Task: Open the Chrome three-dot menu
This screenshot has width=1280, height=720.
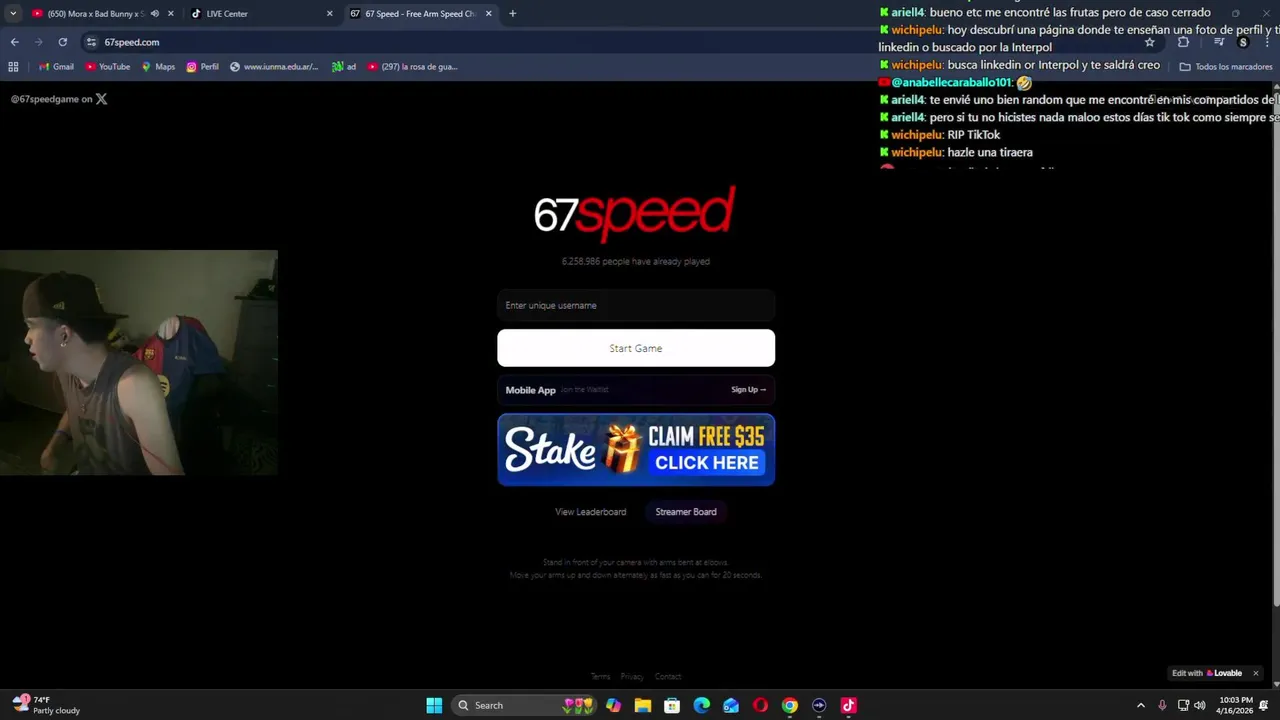Action: coord(1268,42)
